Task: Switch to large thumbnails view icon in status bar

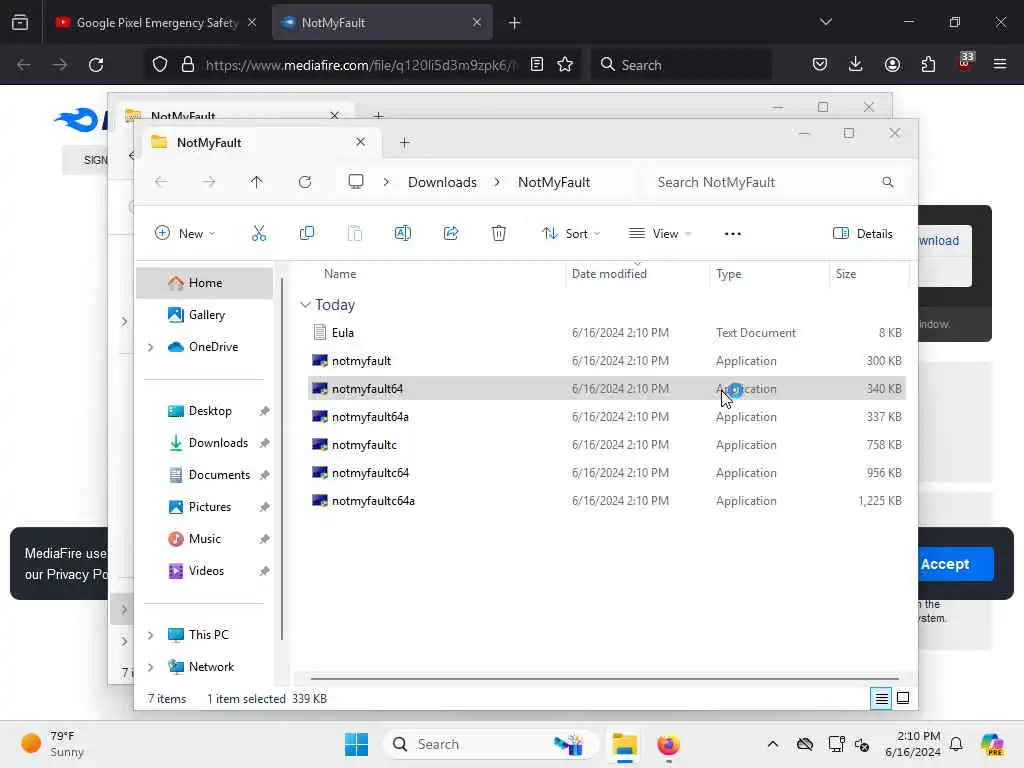Action: [903, 698]
